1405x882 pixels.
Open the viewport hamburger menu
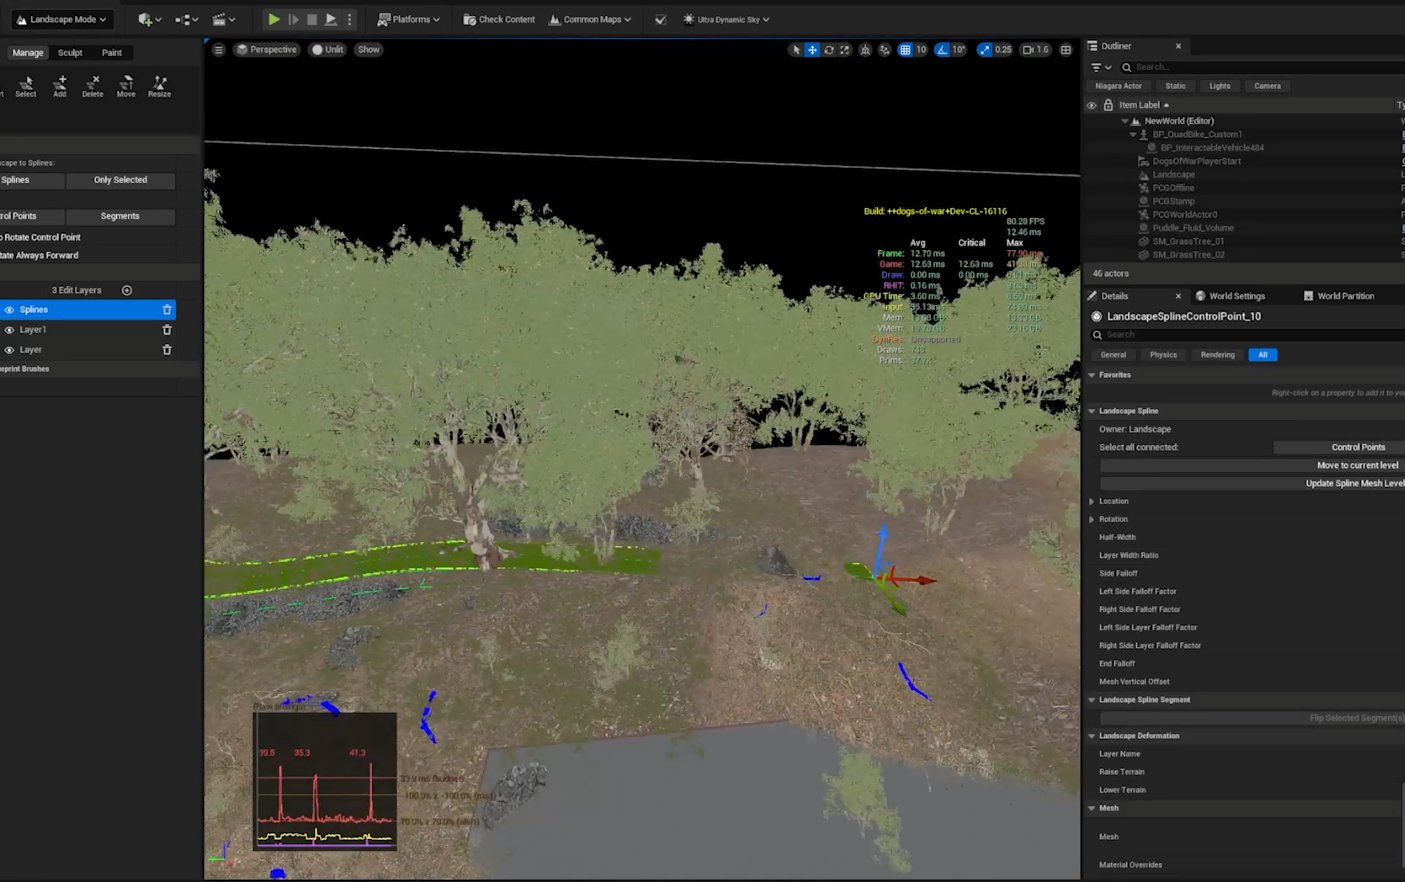click(219, 50)
